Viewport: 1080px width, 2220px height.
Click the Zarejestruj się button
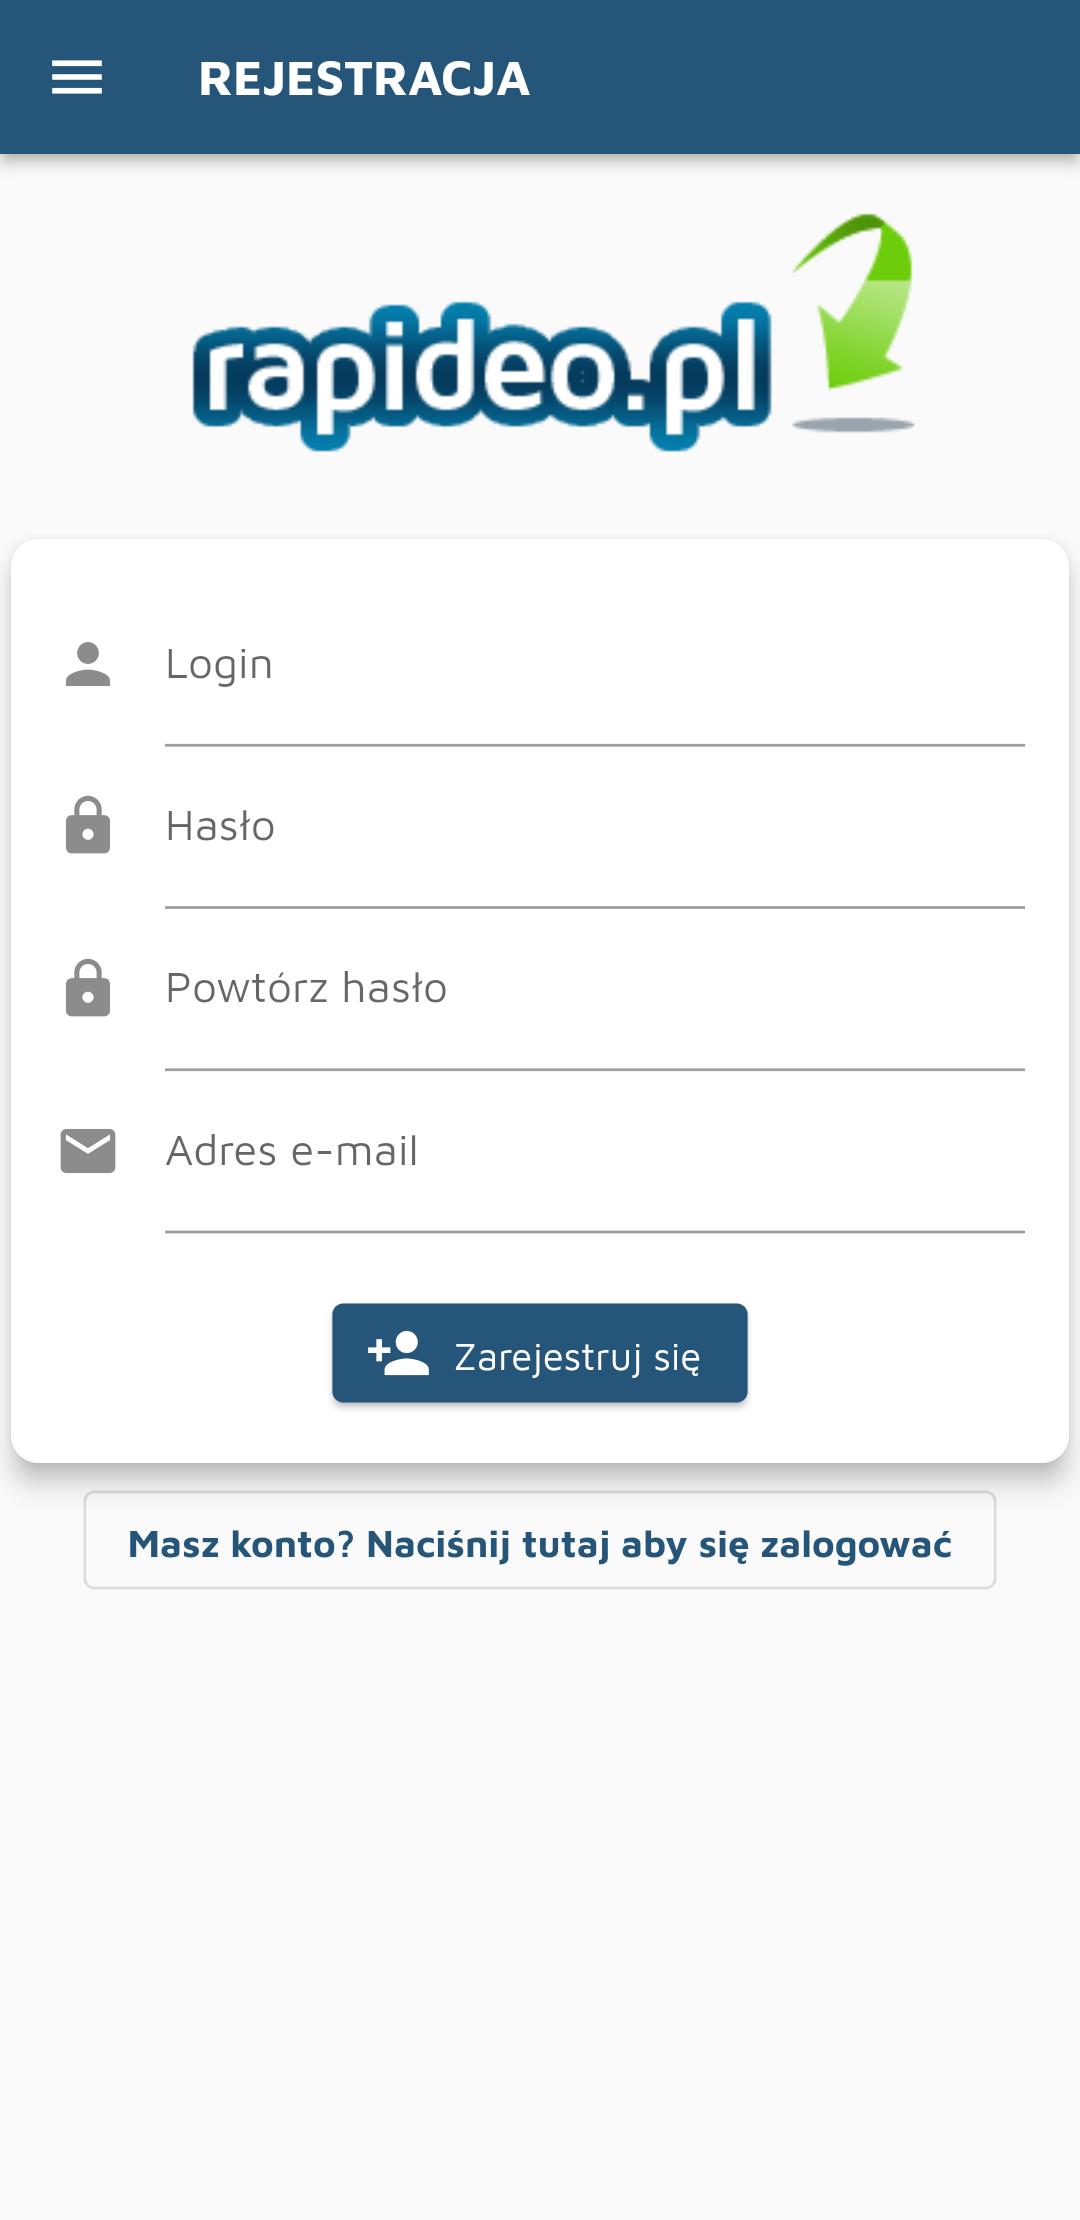click(x=540, y=1353)
